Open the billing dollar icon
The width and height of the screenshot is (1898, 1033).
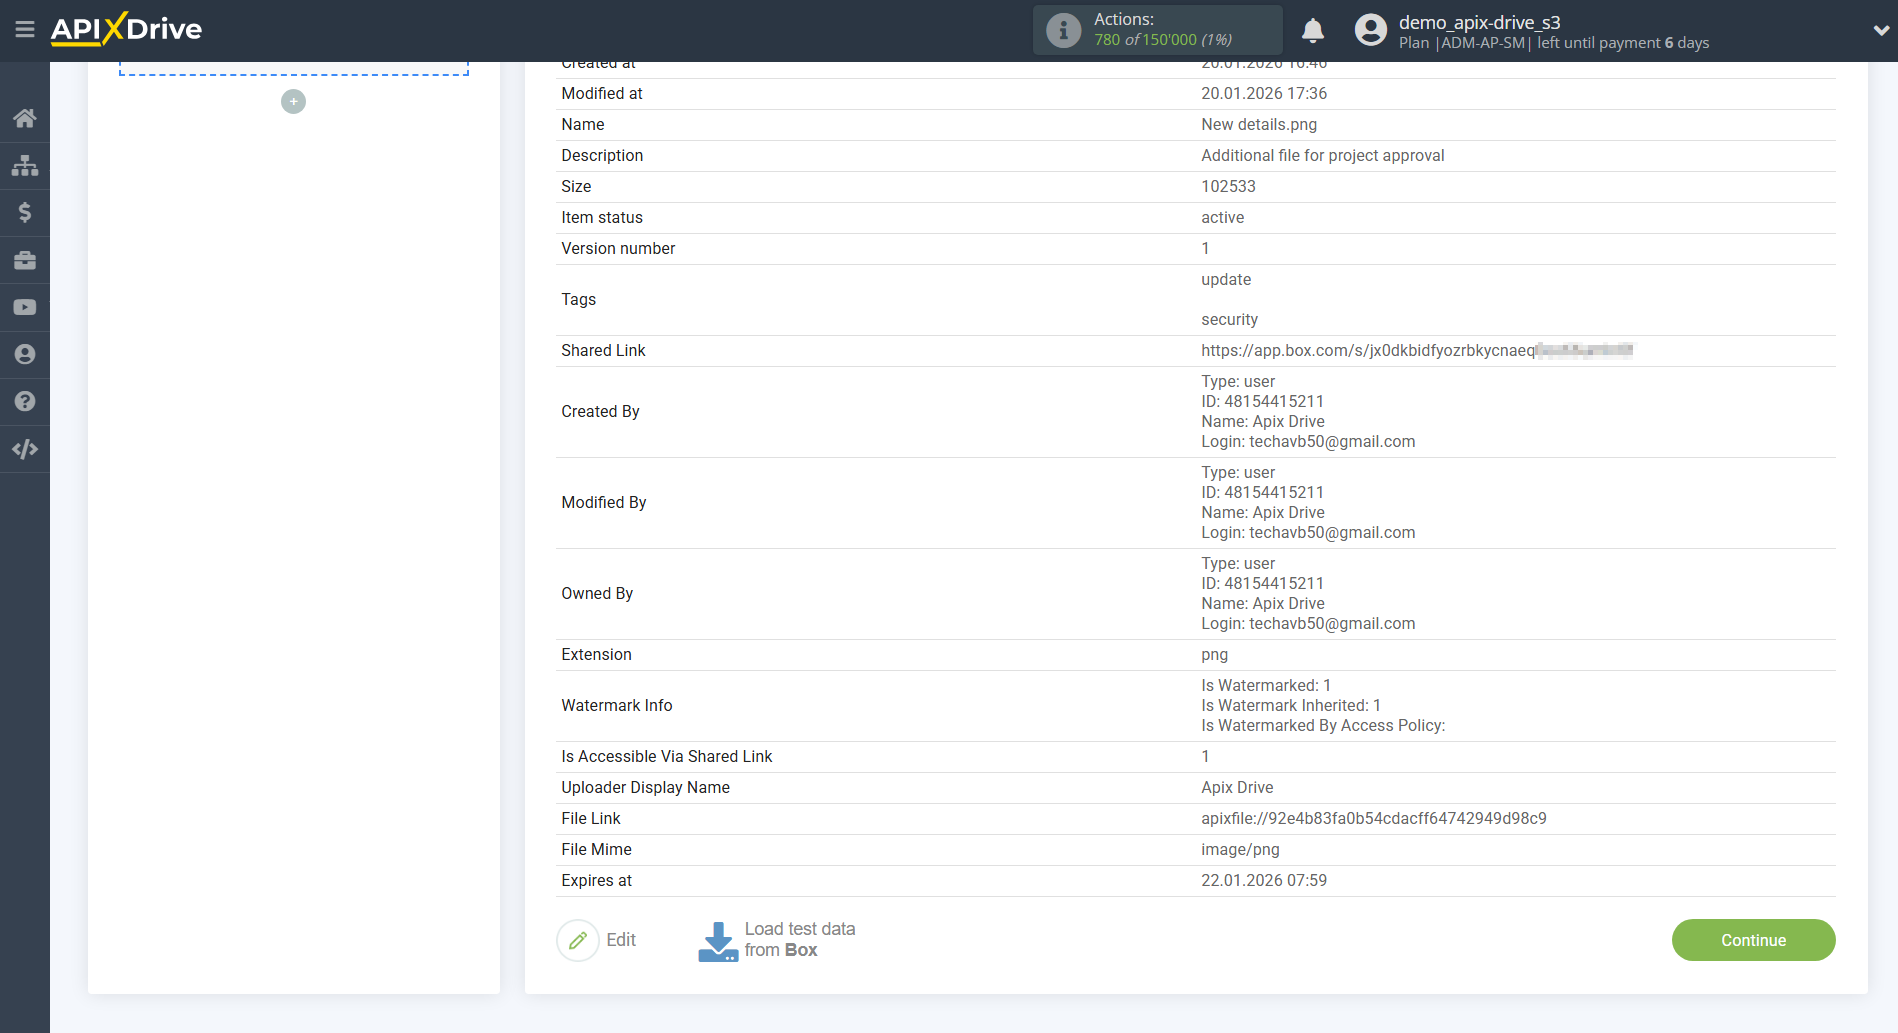tap(25, 212)
